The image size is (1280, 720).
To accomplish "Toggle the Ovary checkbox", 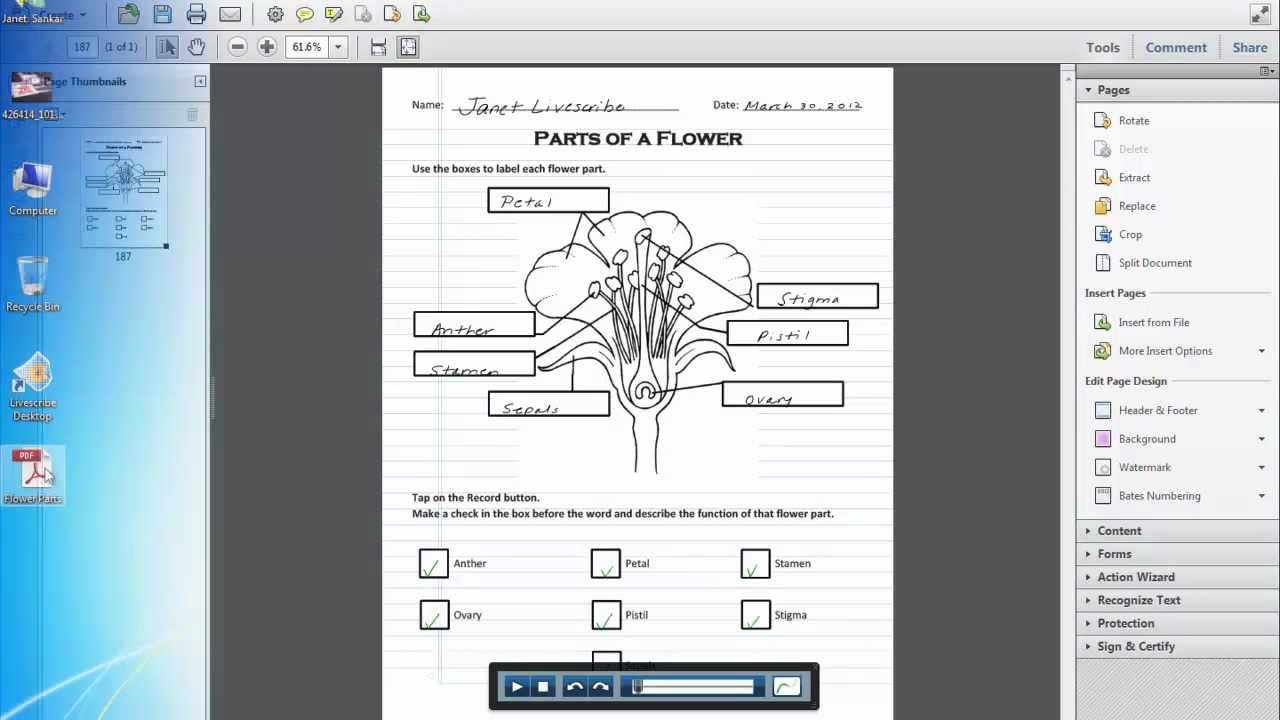I will (434, 615).
